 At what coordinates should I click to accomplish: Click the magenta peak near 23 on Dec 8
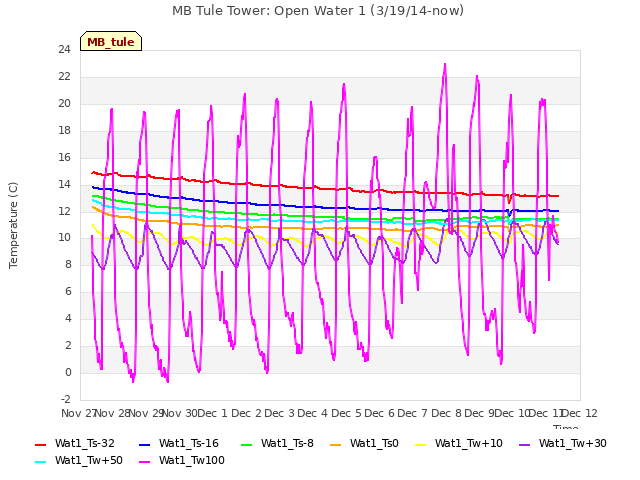click(445, 64)
